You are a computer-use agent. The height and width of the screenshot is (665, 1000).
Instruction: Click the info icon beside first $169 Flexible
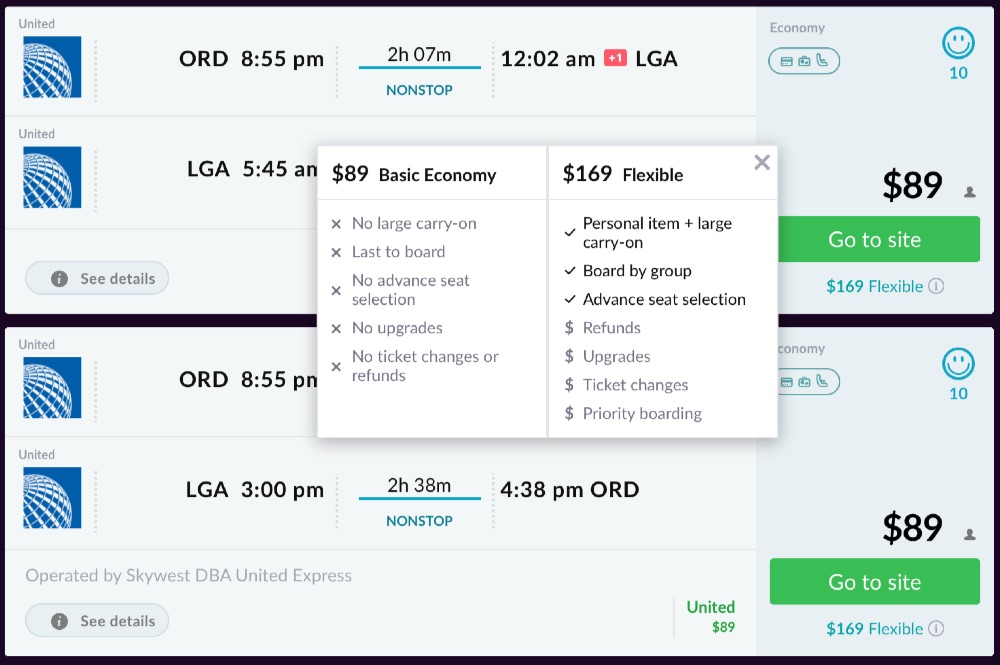coord(936,286)
